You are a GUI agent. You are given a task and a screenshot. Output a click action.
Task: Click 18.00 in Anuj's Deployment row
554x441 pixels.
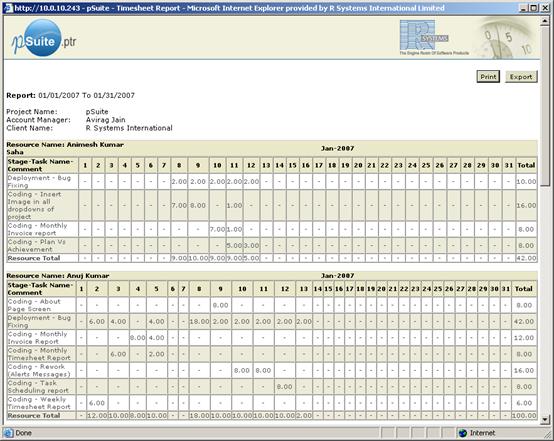[200, 322]
